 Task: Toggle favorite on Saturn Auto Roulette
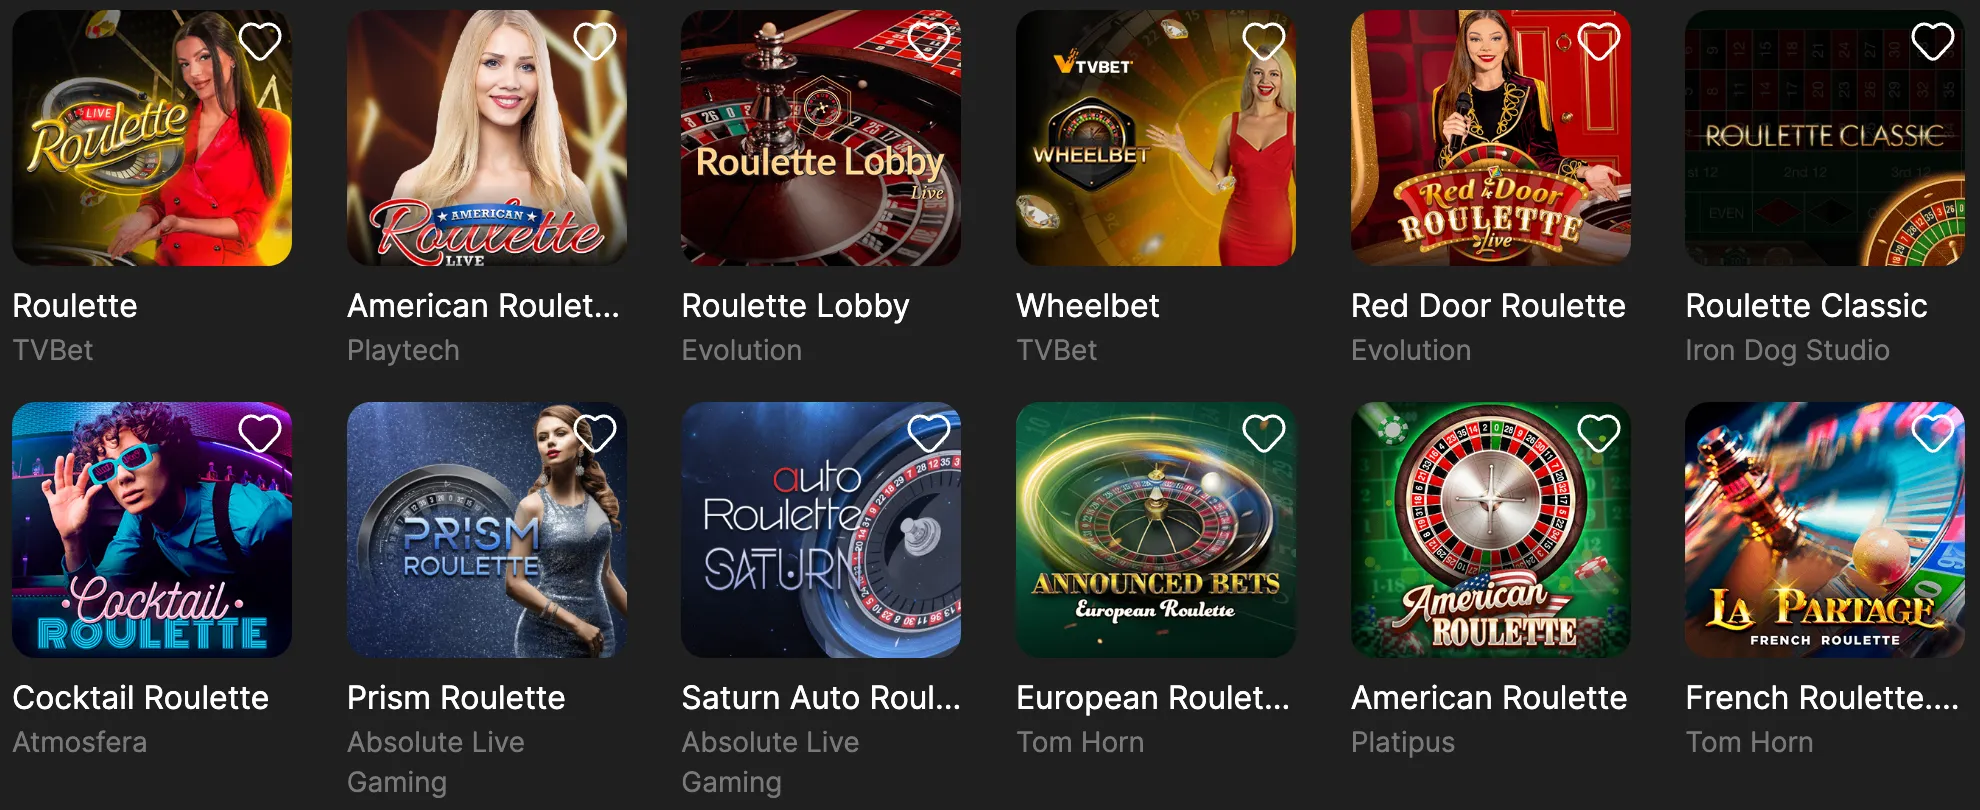(x=929, y=433)
